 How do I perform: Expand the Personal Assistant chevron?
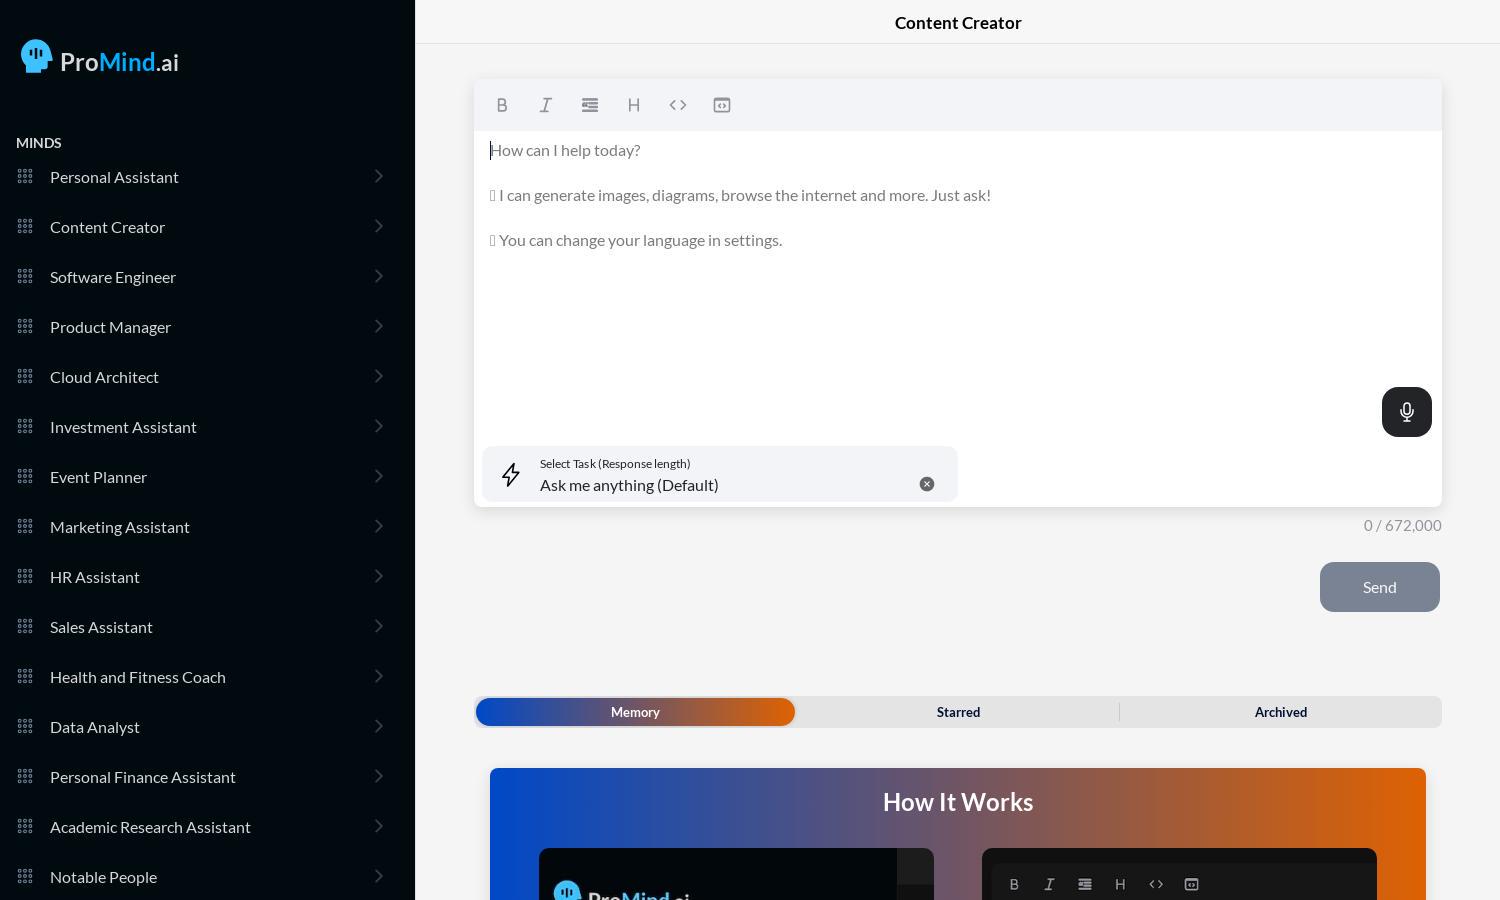(379, 176)
